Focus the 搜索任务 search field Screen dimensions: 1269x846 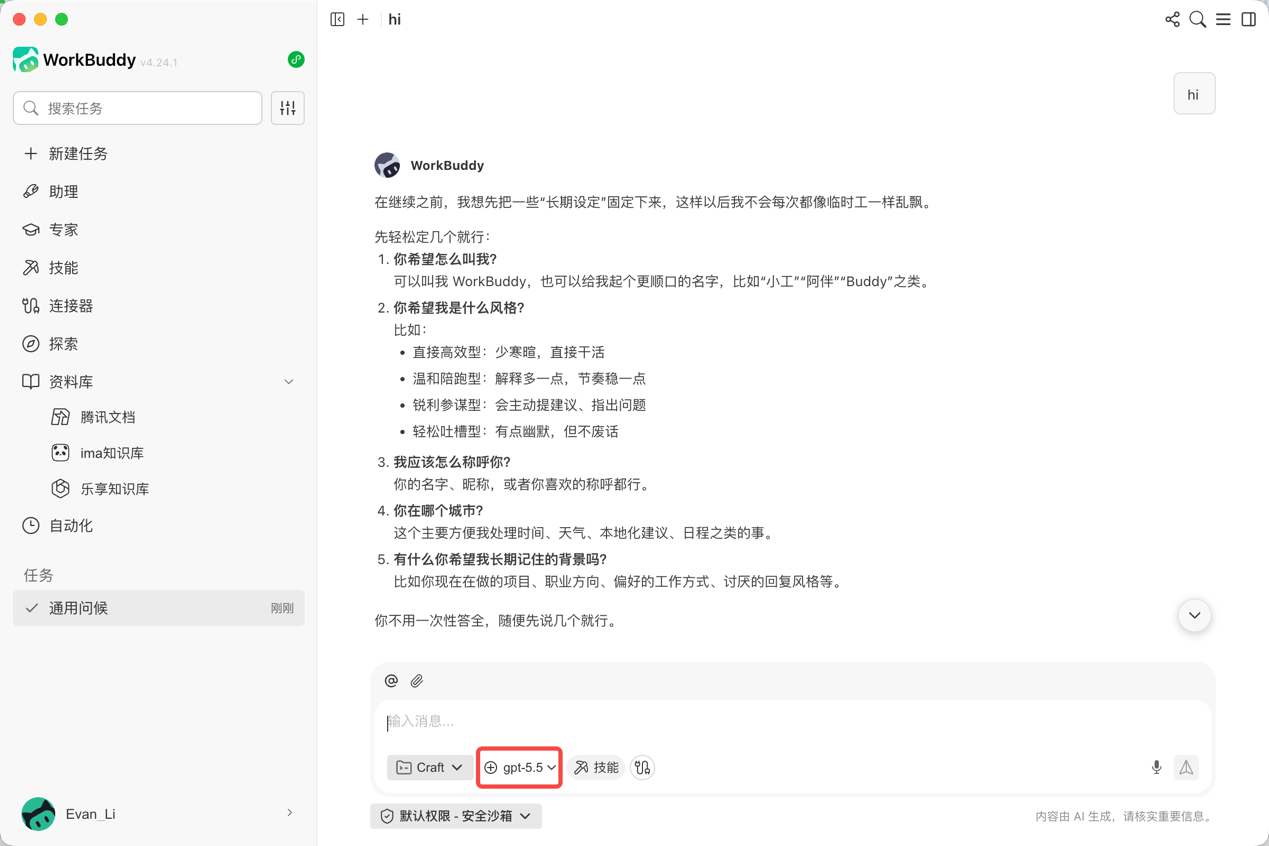coord(138,108)
